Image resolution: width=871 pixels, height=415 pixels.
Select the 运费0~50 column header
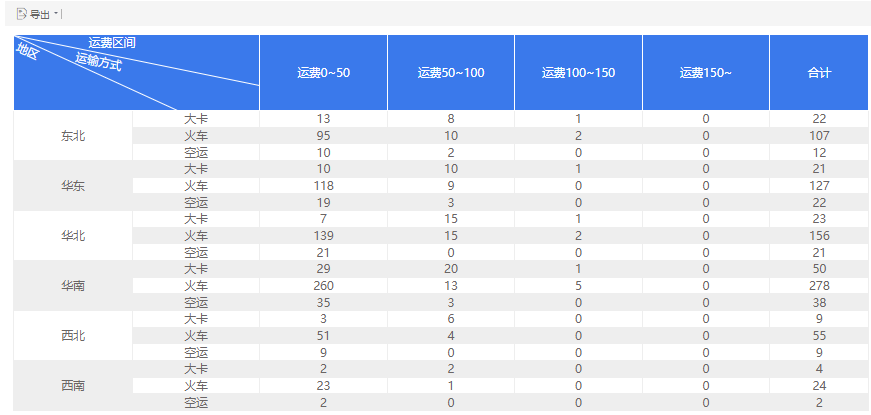point(323,73)
